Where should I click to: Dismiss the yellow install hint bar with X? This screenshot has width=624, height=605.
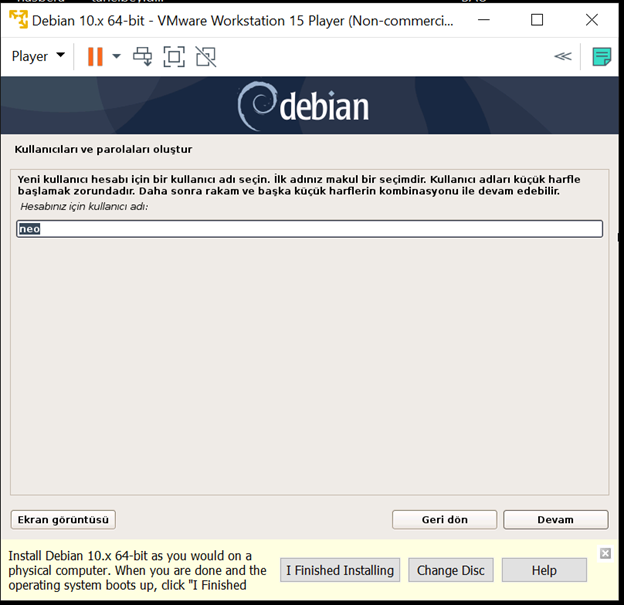605,553
